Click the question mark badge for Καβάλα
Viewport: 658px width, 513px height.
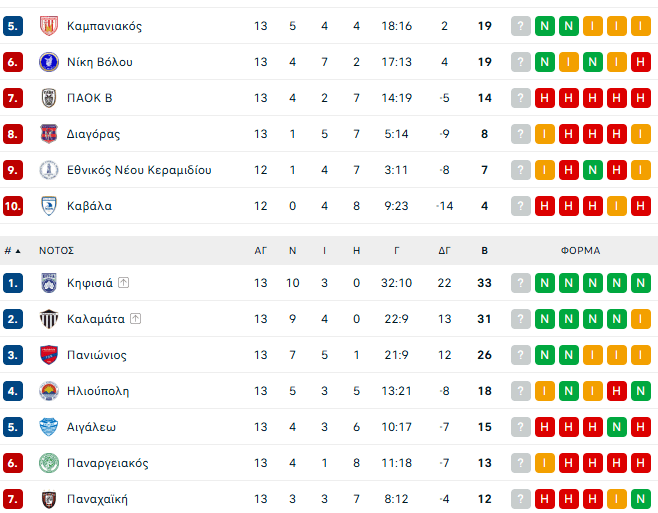tap(520, 206)
